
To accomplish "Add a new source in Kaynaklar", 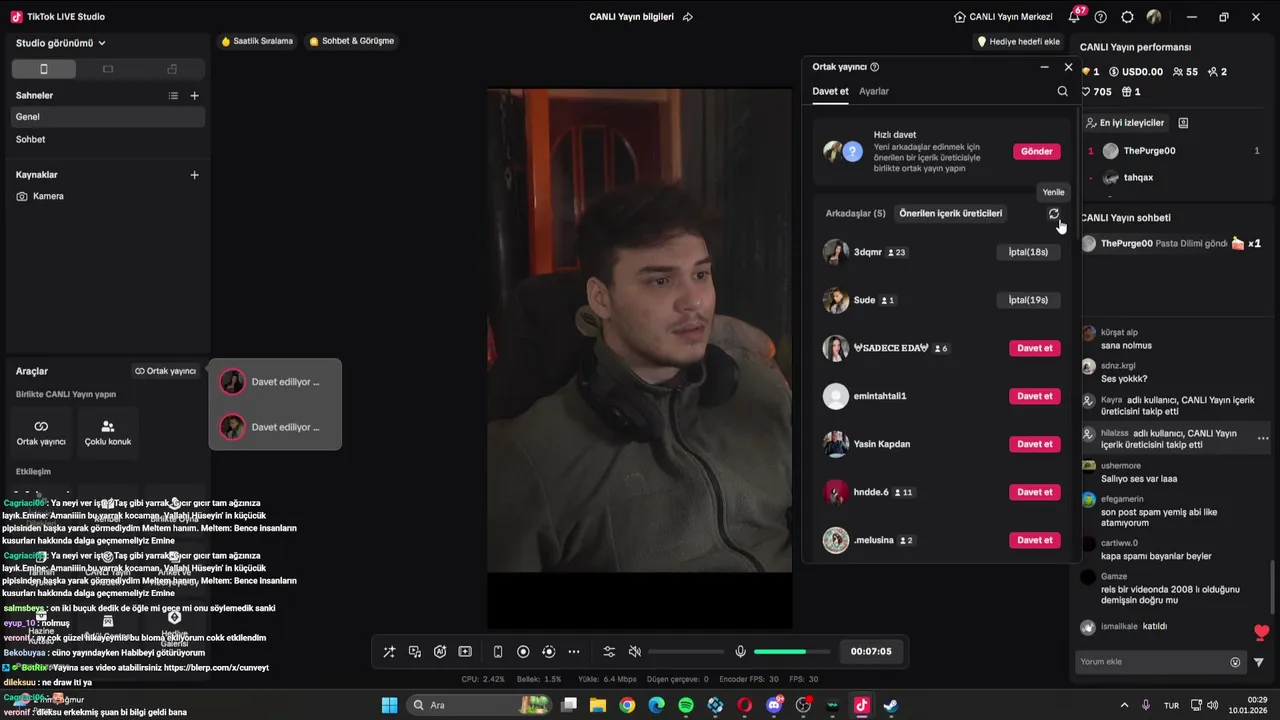I will pyautogui.click(x=195, y=175).
